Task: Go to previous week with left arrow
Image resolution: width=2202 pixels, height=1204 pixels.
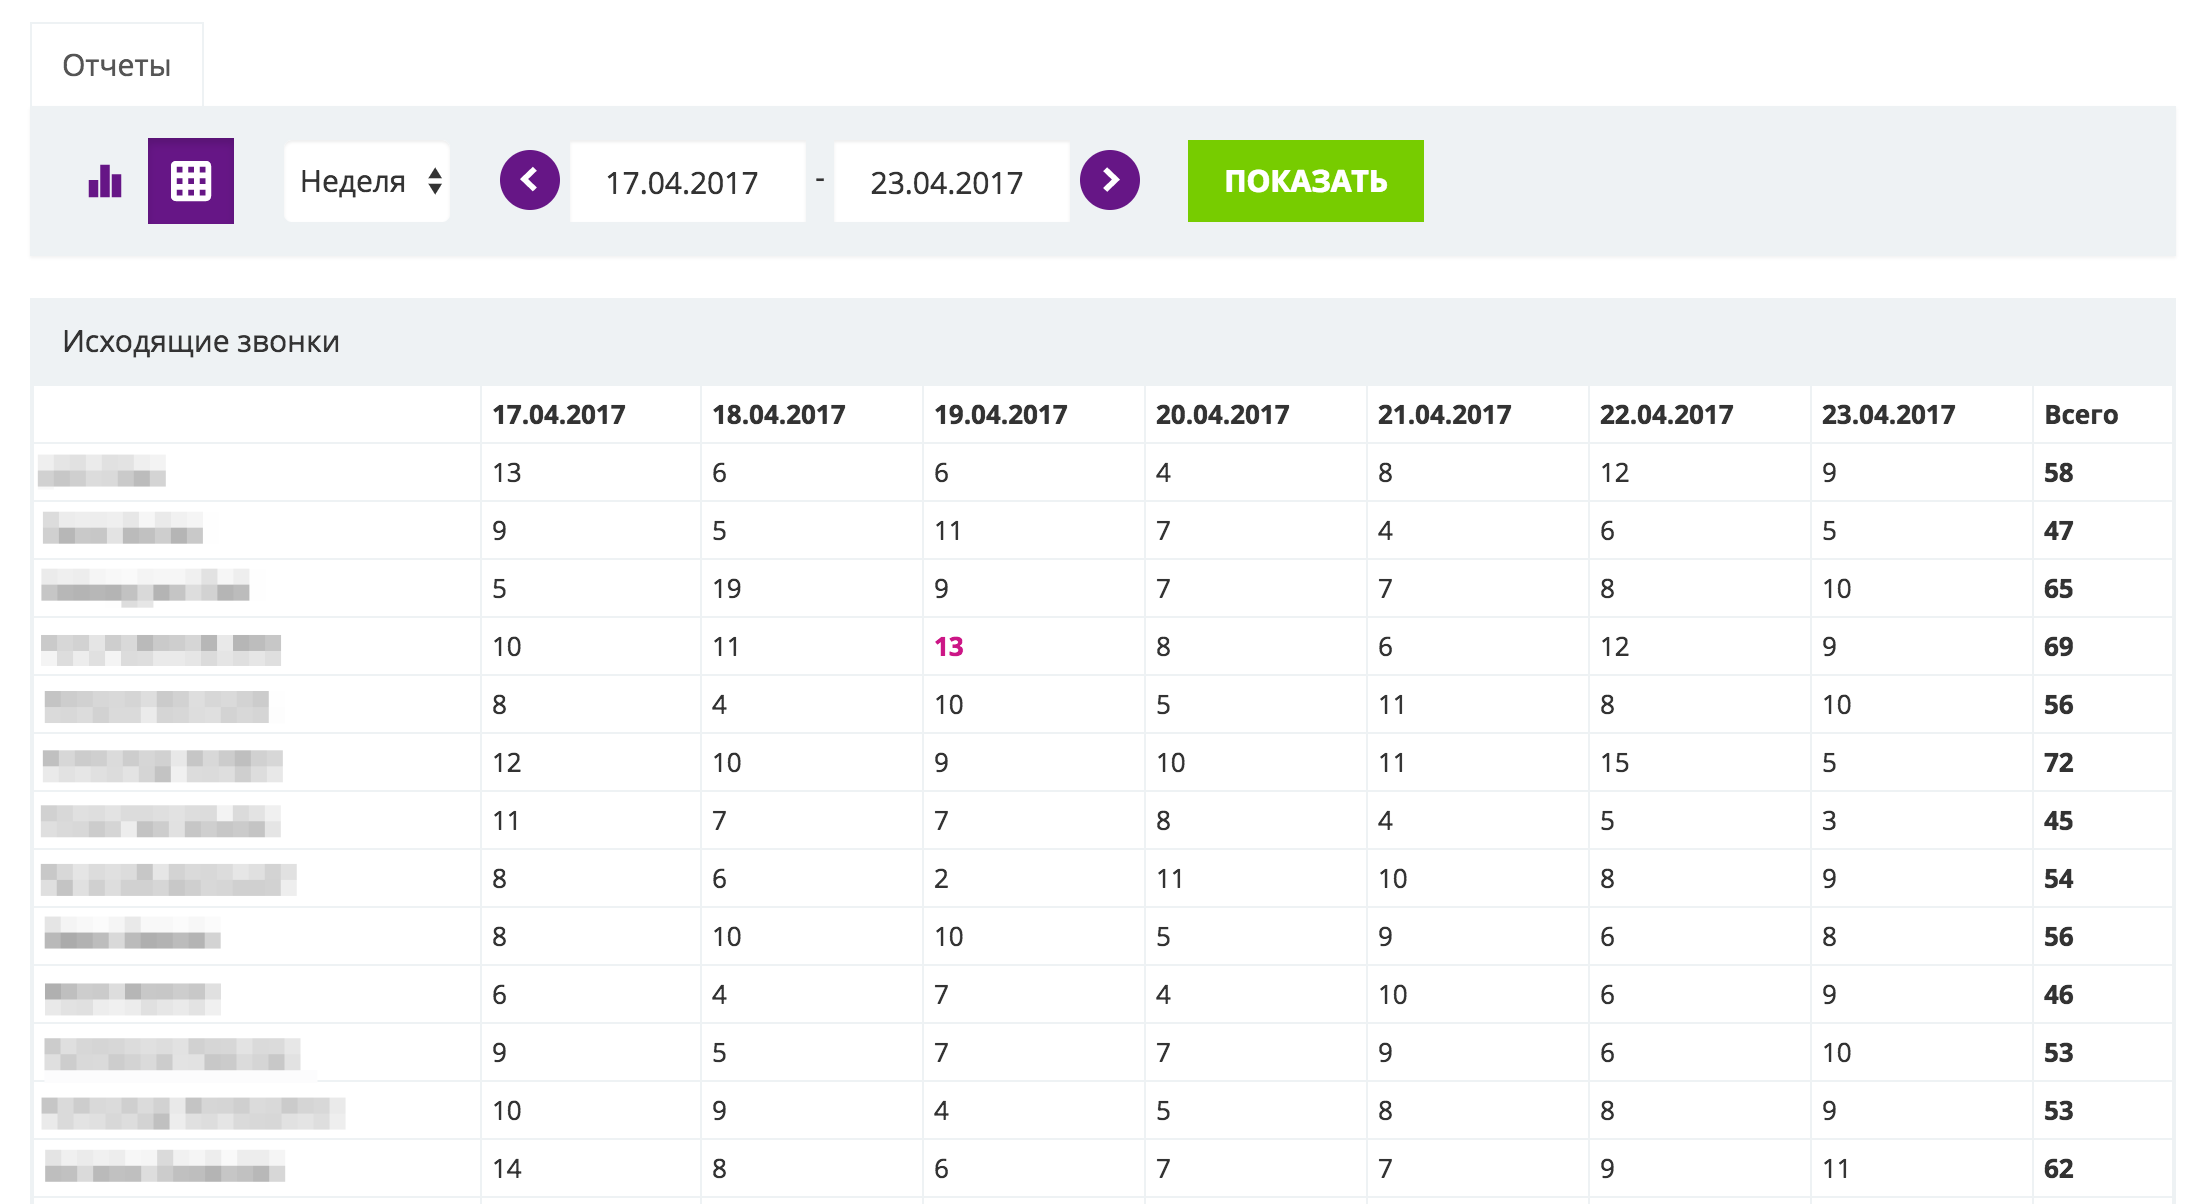Action: coord(529,180)
